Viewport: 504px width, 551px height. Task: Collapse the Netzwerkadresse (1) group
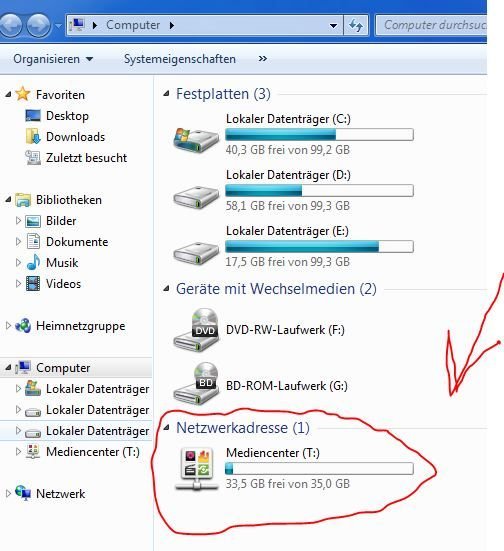pos(166,428)
